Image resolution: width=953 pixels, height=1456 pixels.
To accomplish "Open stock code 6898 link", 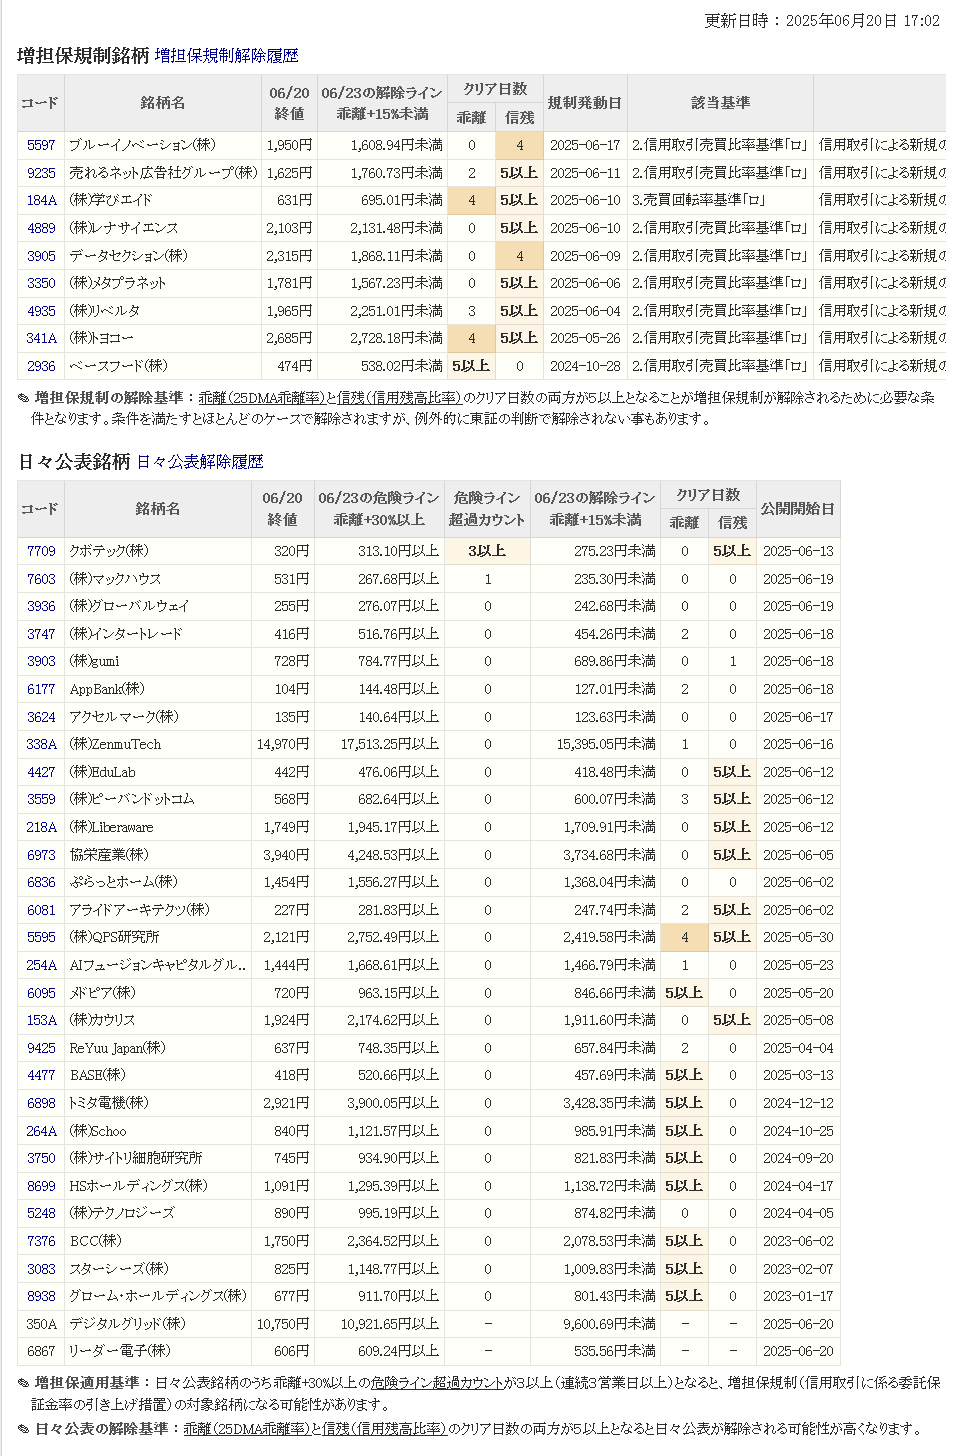I will (41, 1103).
